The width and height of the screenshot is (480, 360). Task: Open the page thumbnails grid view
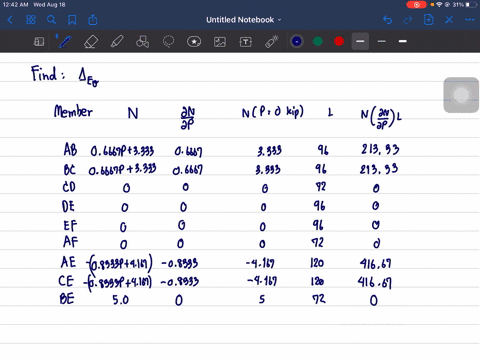(x=31, y=20)
